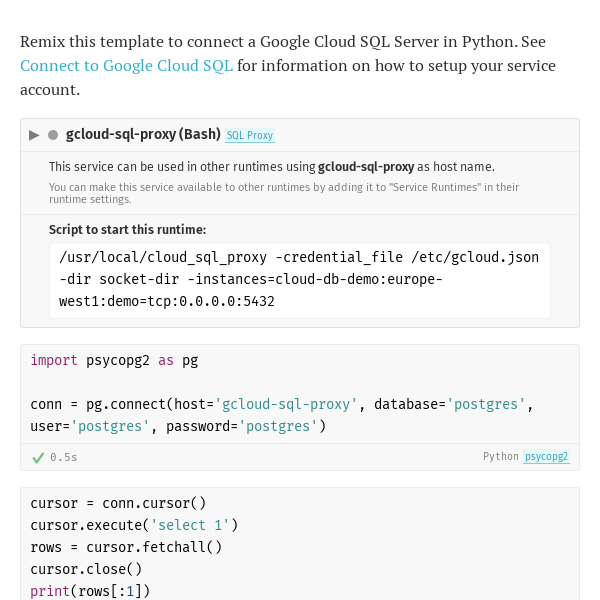Image resolution: width=600 pixels, height=600 pixels.
Task: Click the gray runtime status dot
Action: tap(53, 135)
